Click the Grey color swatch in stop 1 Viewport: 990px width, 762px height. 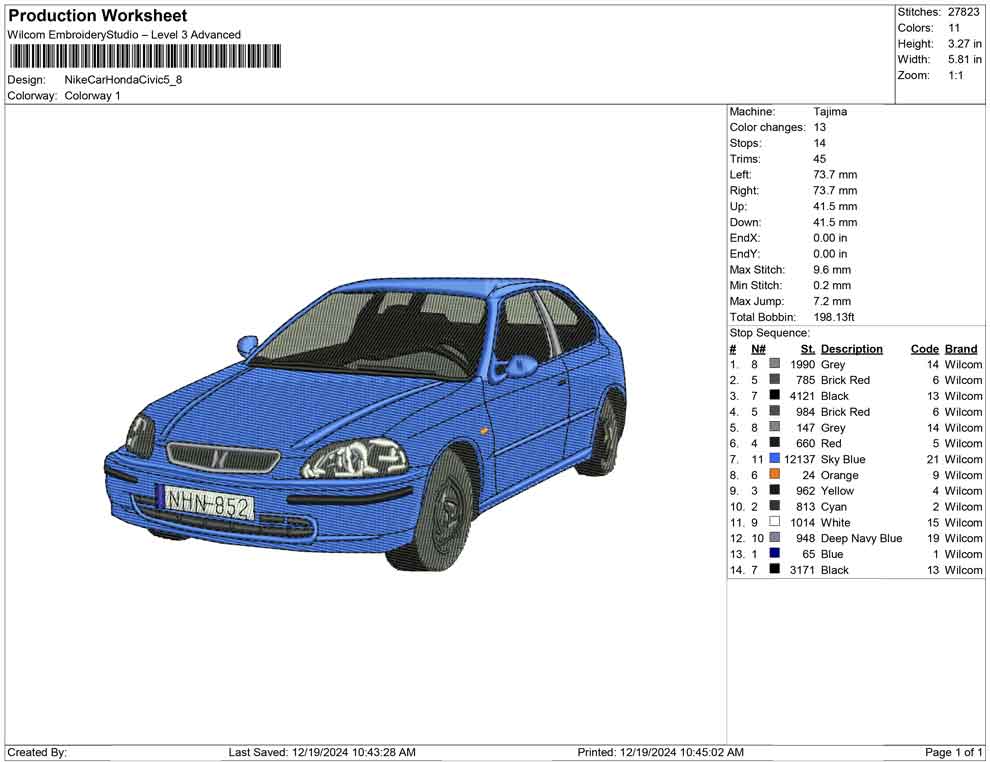773,364
